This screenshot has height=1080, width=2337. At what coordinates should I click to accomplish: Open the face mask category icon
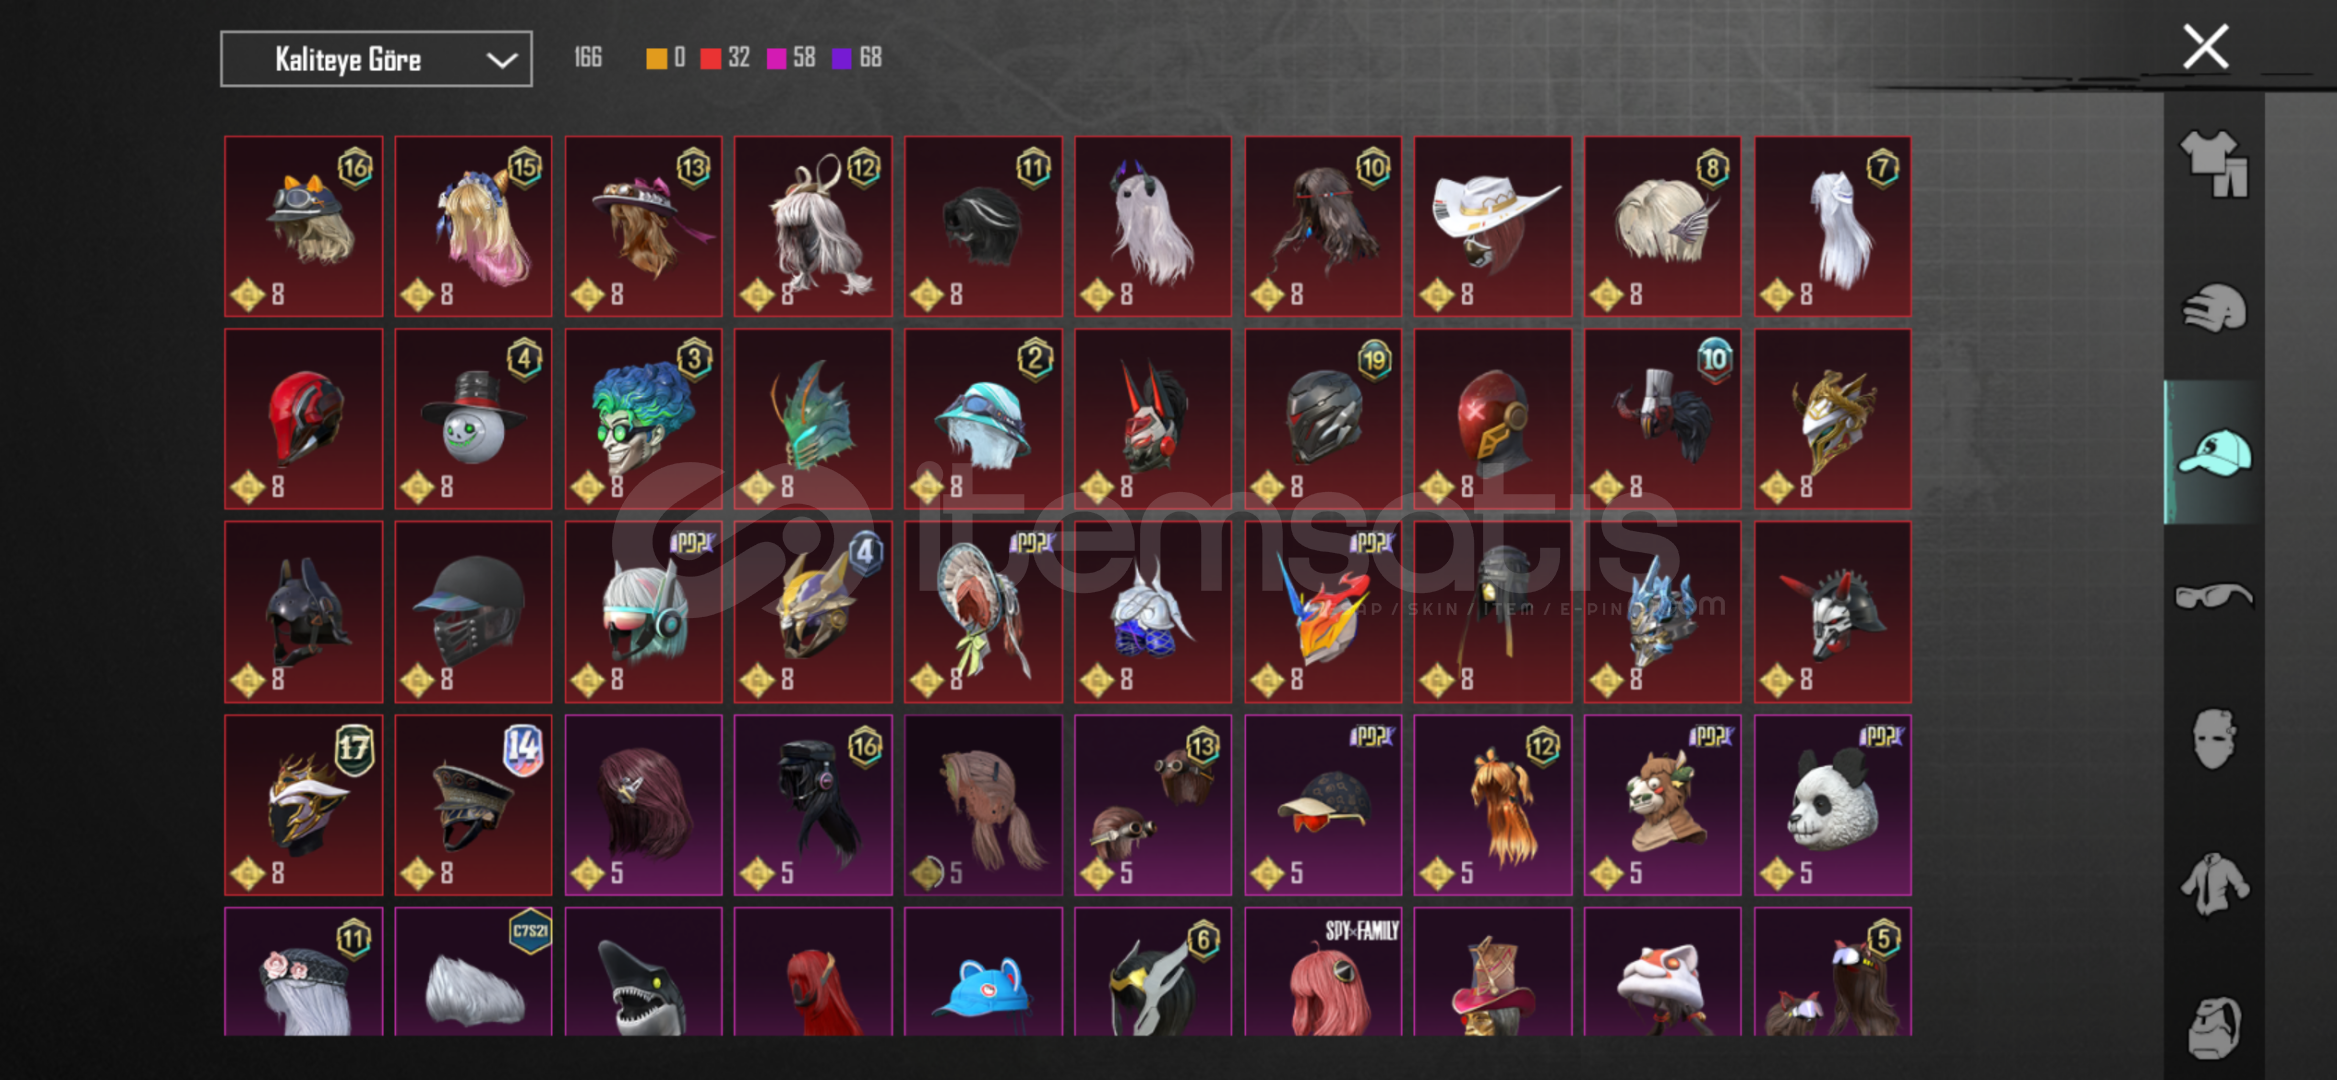2214,739
